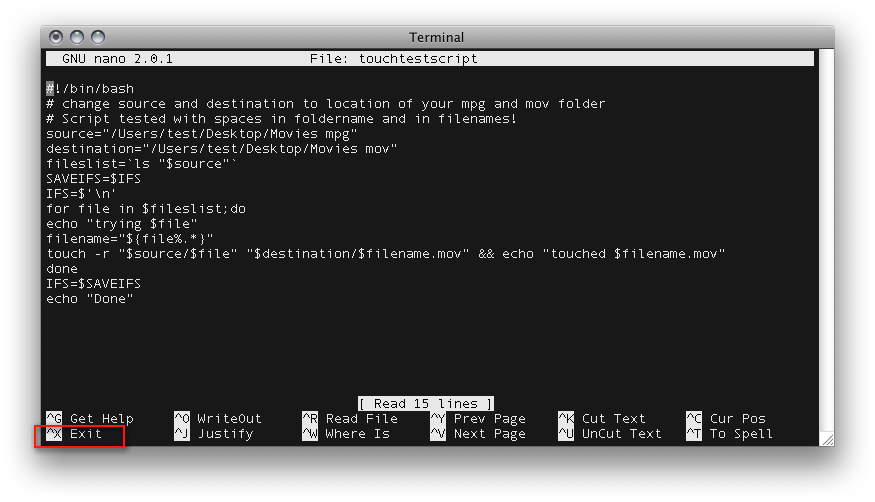Click the '[ Read 15 lines ]' status message

426,403
